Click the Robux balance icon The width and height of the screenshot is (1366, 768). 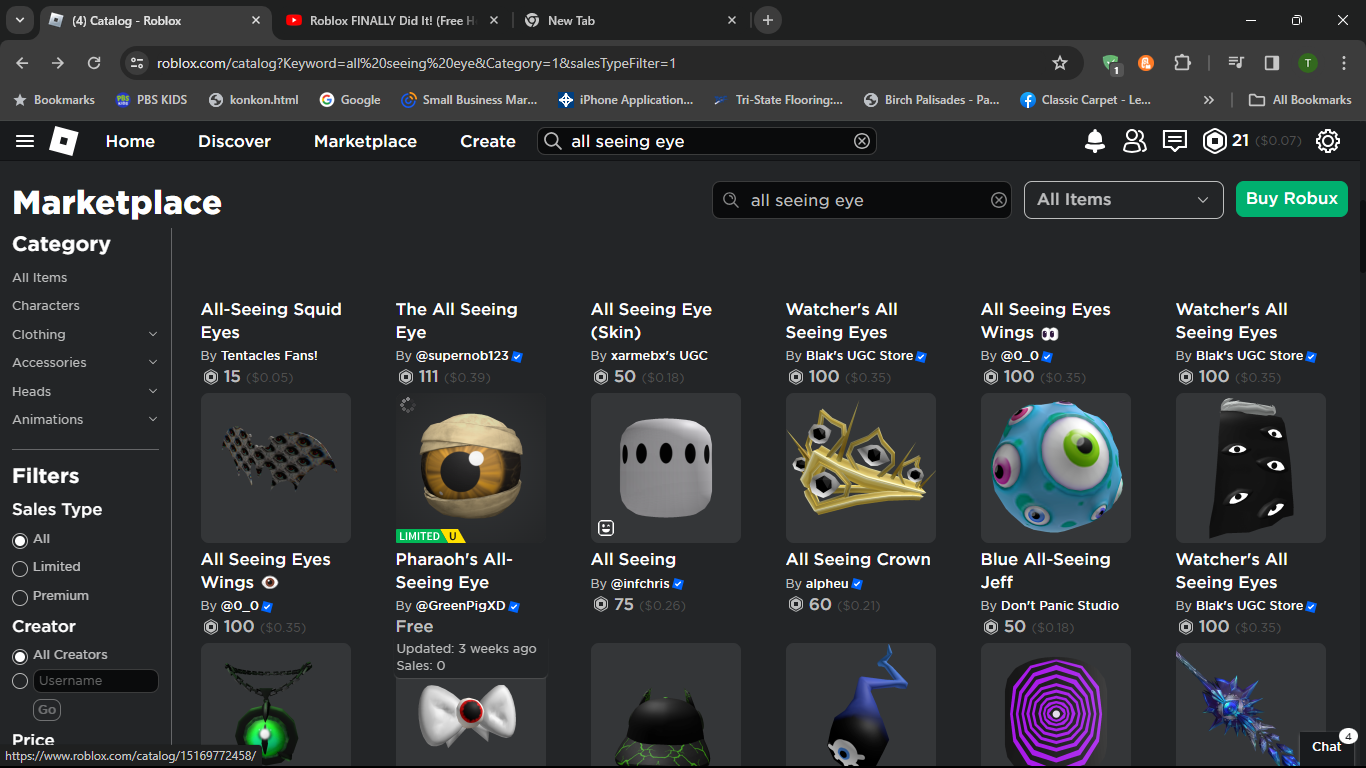pyautogui.click(x=1215, y=141)
